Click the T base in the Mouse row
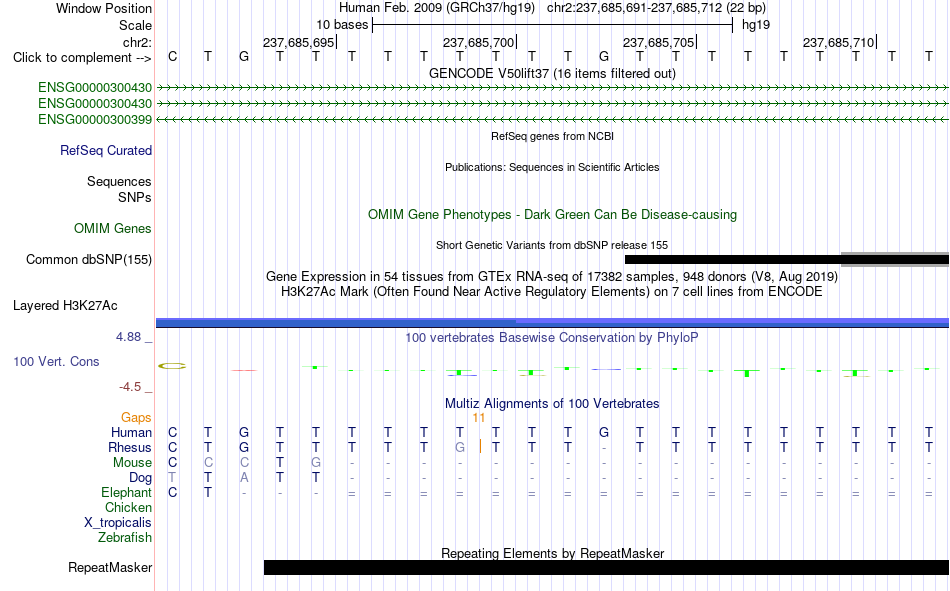This screenshot has height=591, width=950. [x=280, y=462]
